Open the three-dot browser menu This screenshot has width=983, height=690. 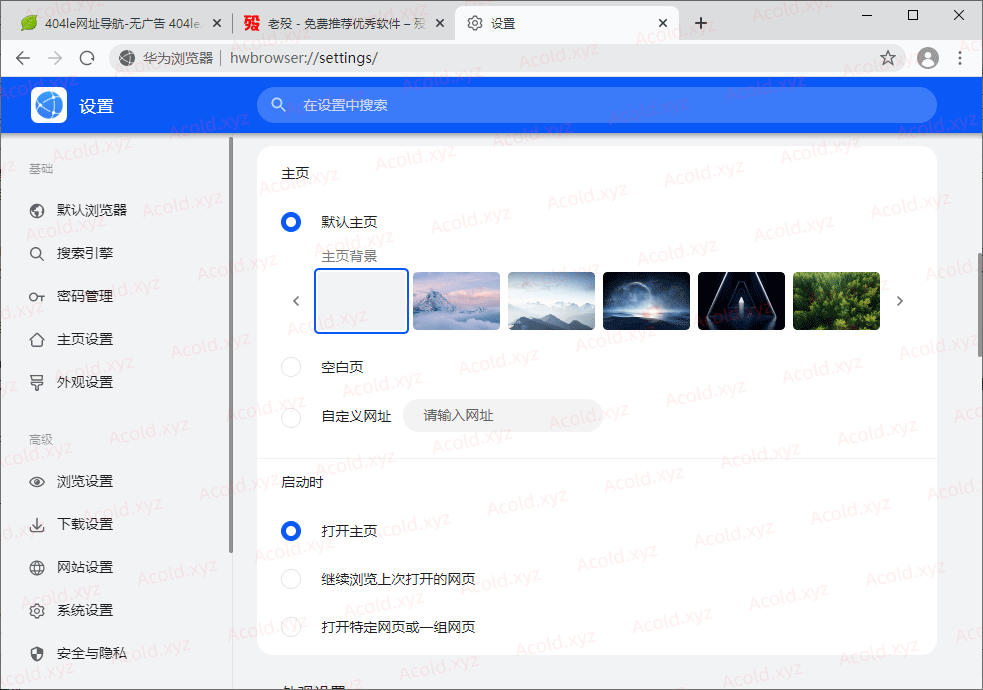960,58
